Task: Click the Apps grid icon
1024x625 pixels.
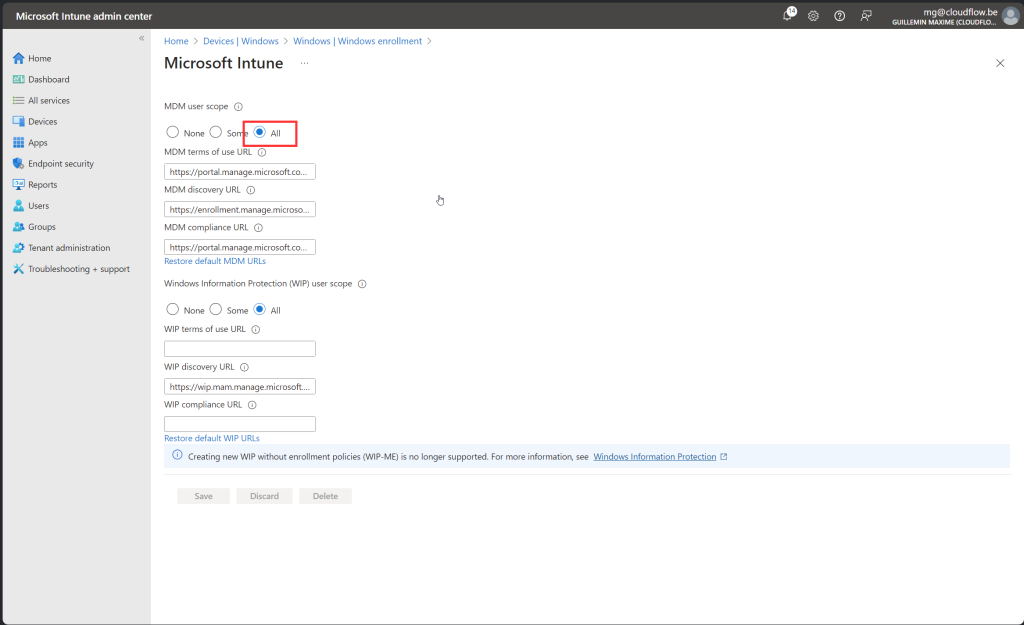Action: coord(18,142)
